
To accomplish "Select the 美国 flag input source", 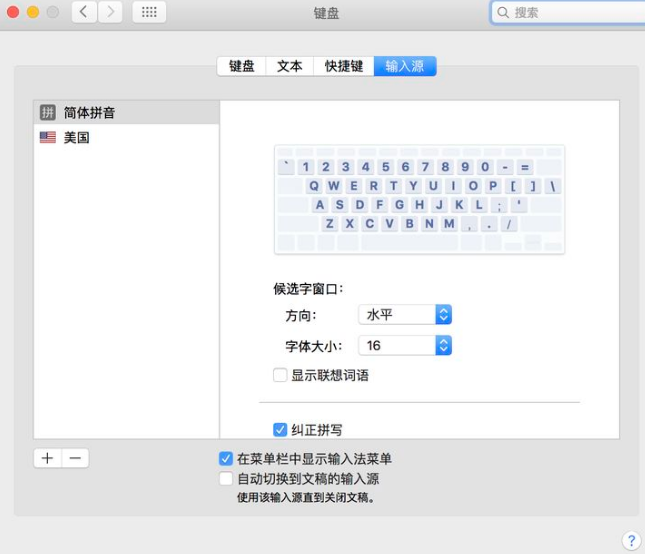I will click(x=76, y=138).
